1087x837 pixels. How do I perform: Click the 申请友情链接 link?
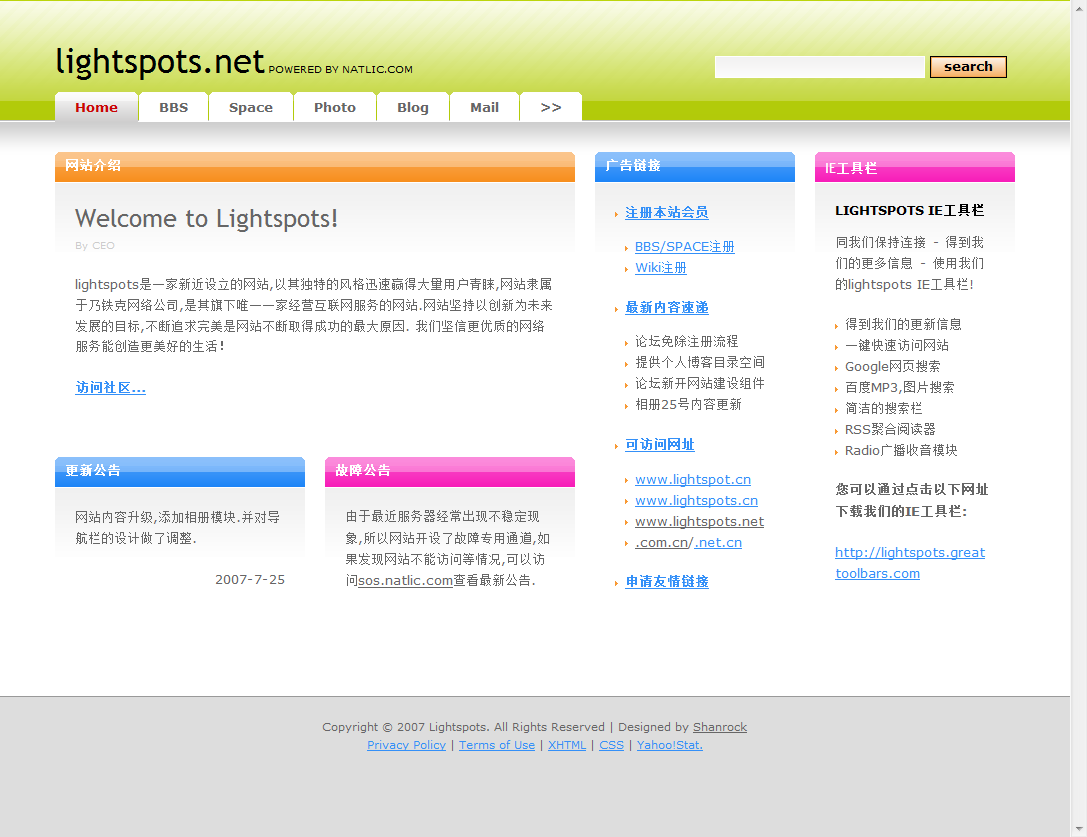tap(667, 582)
